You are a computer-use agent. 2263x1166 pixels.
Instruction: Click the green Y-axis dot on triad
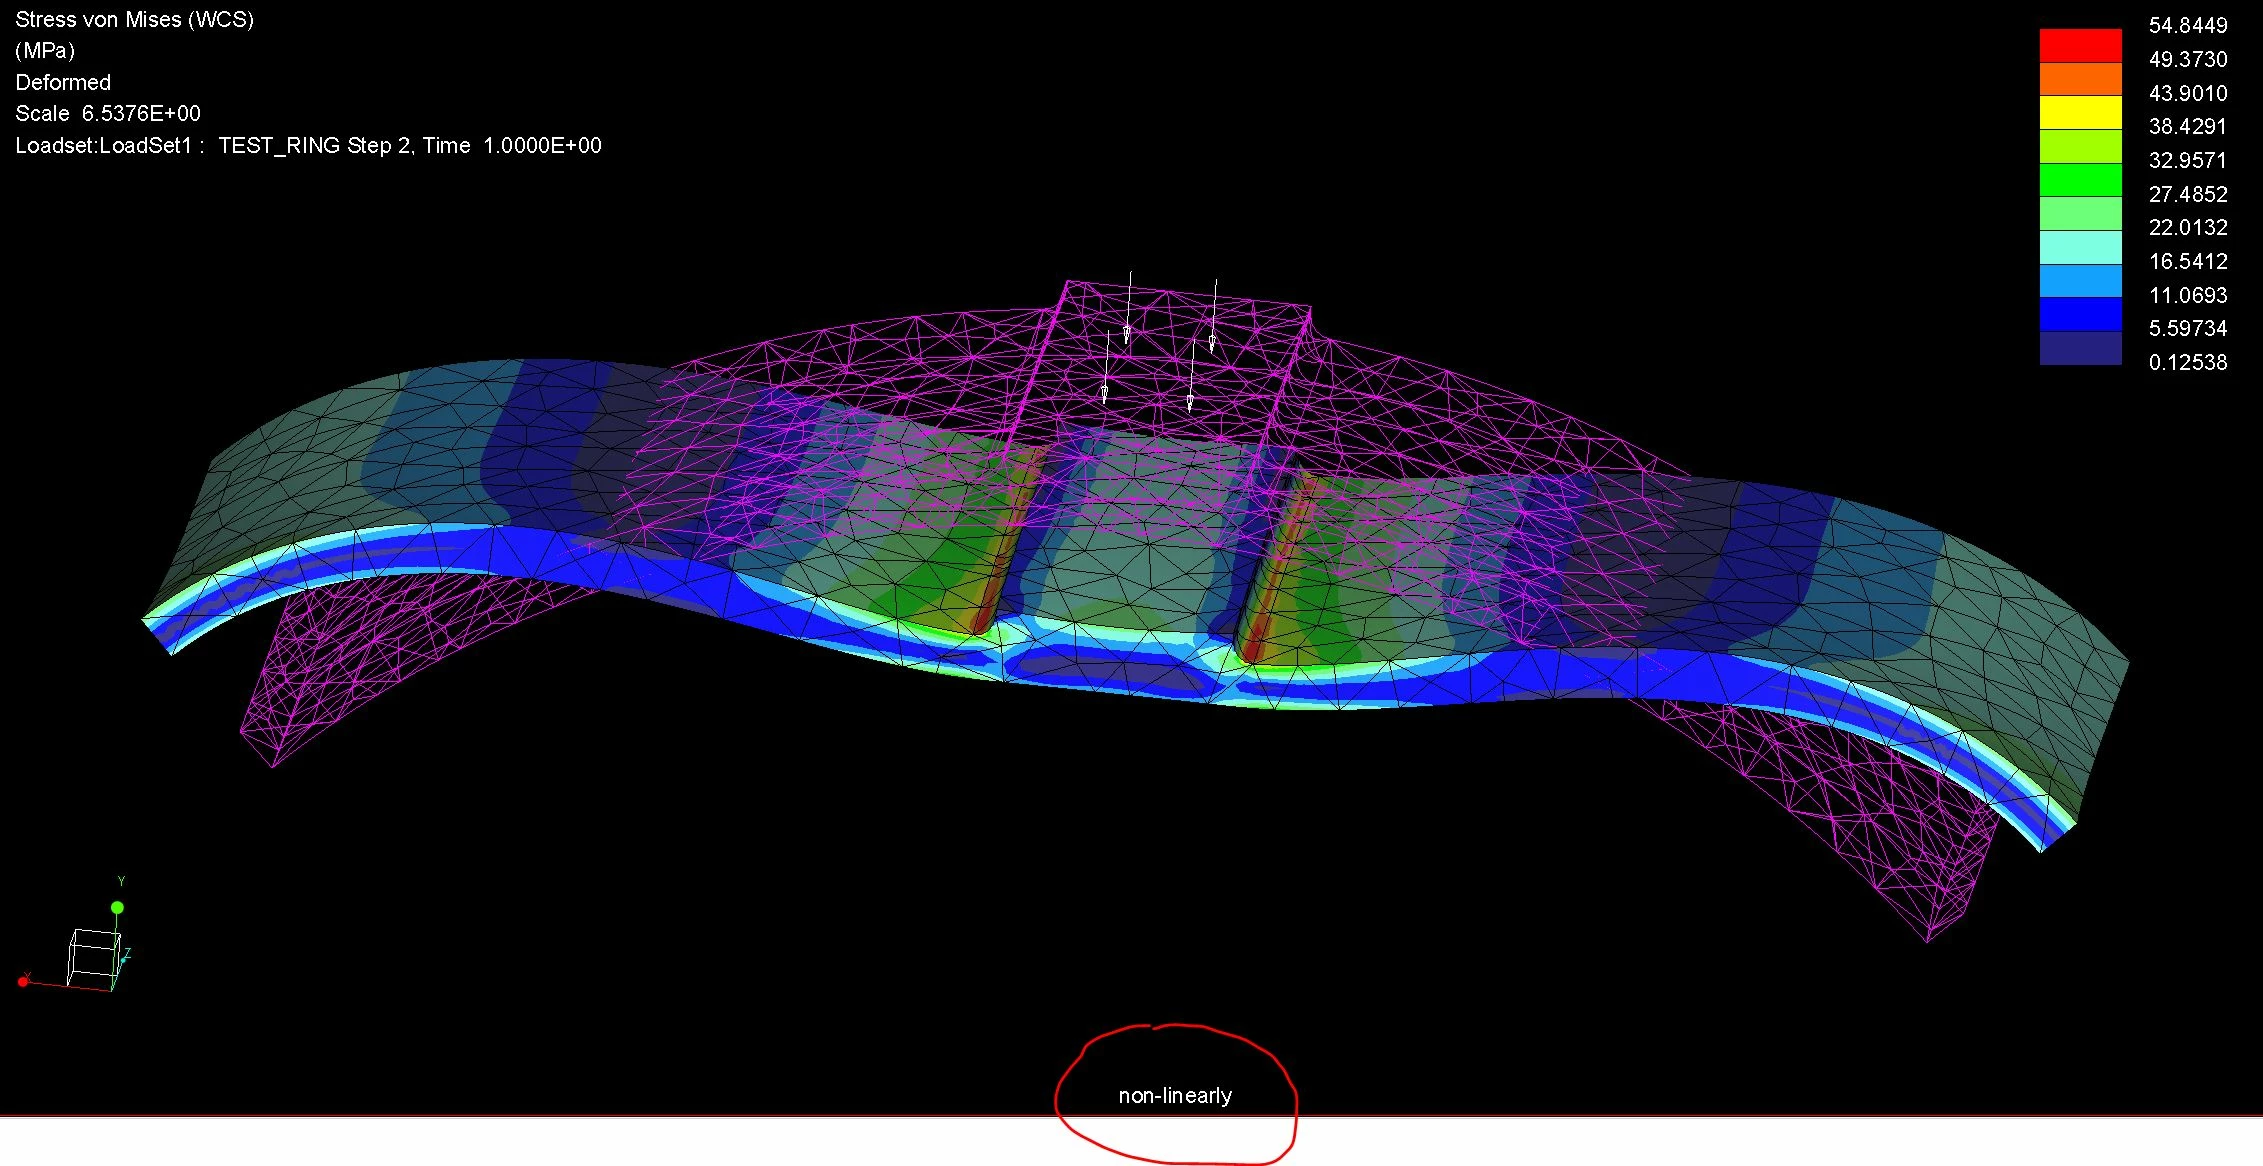[x=117, y=908]
